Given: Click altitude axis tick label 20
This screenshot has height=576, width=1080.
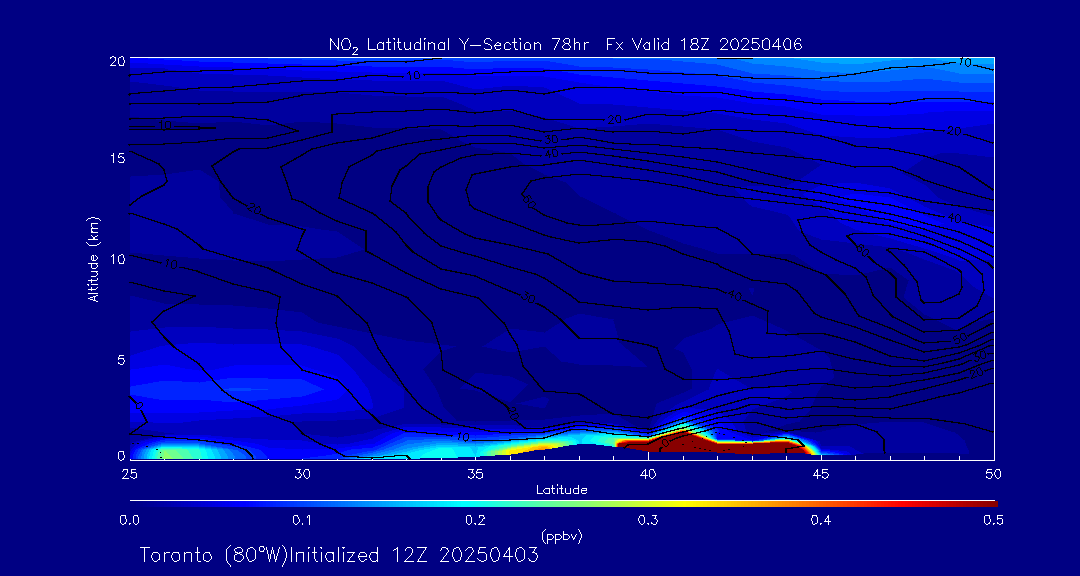Looking at the screenshot, I should pyautogui.click(x=117, y=61).
